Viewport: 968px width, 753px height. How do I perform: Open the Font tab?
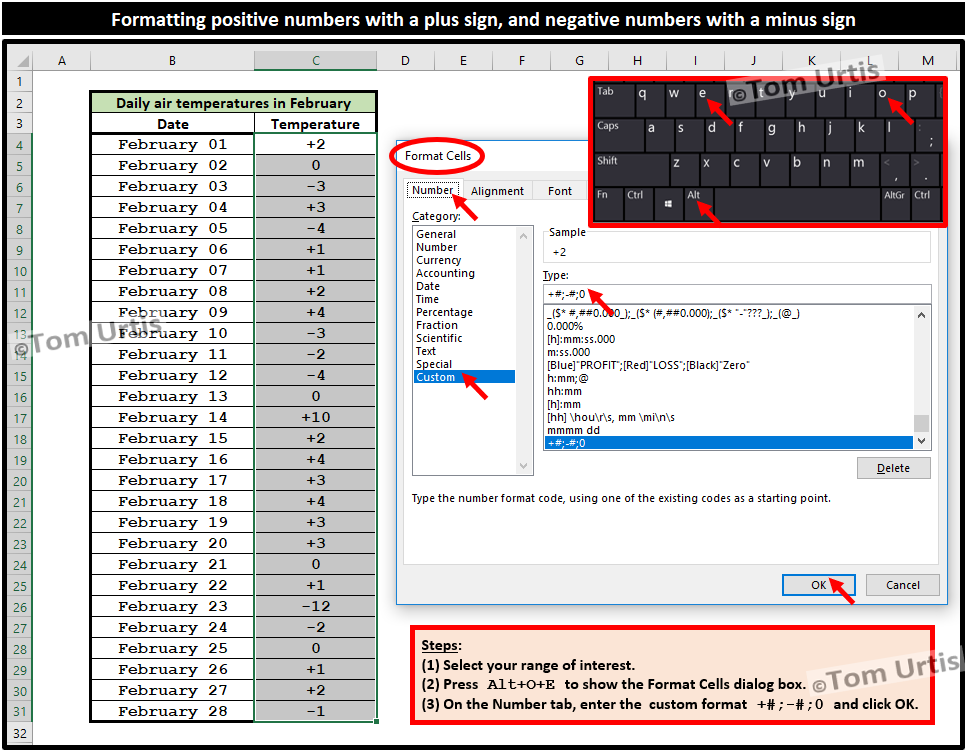[559, 191]
